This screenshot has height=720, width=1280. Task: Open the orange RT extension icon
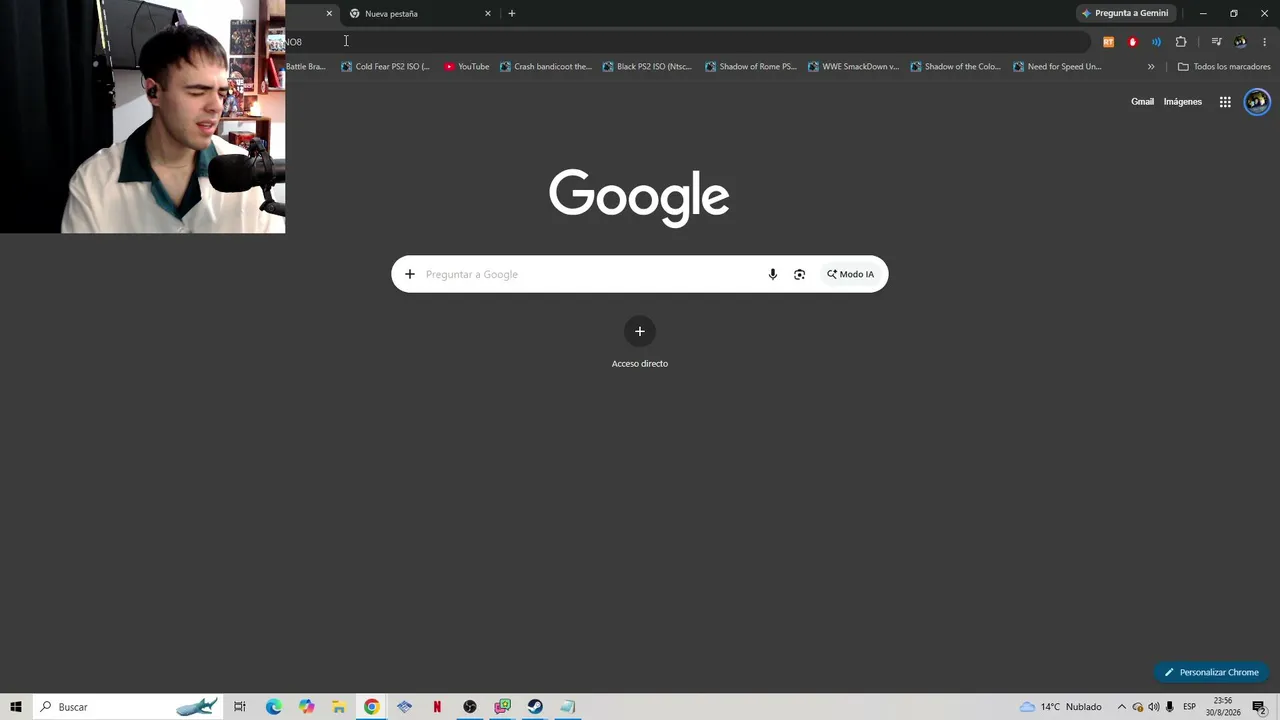(x=1108, y=42)
